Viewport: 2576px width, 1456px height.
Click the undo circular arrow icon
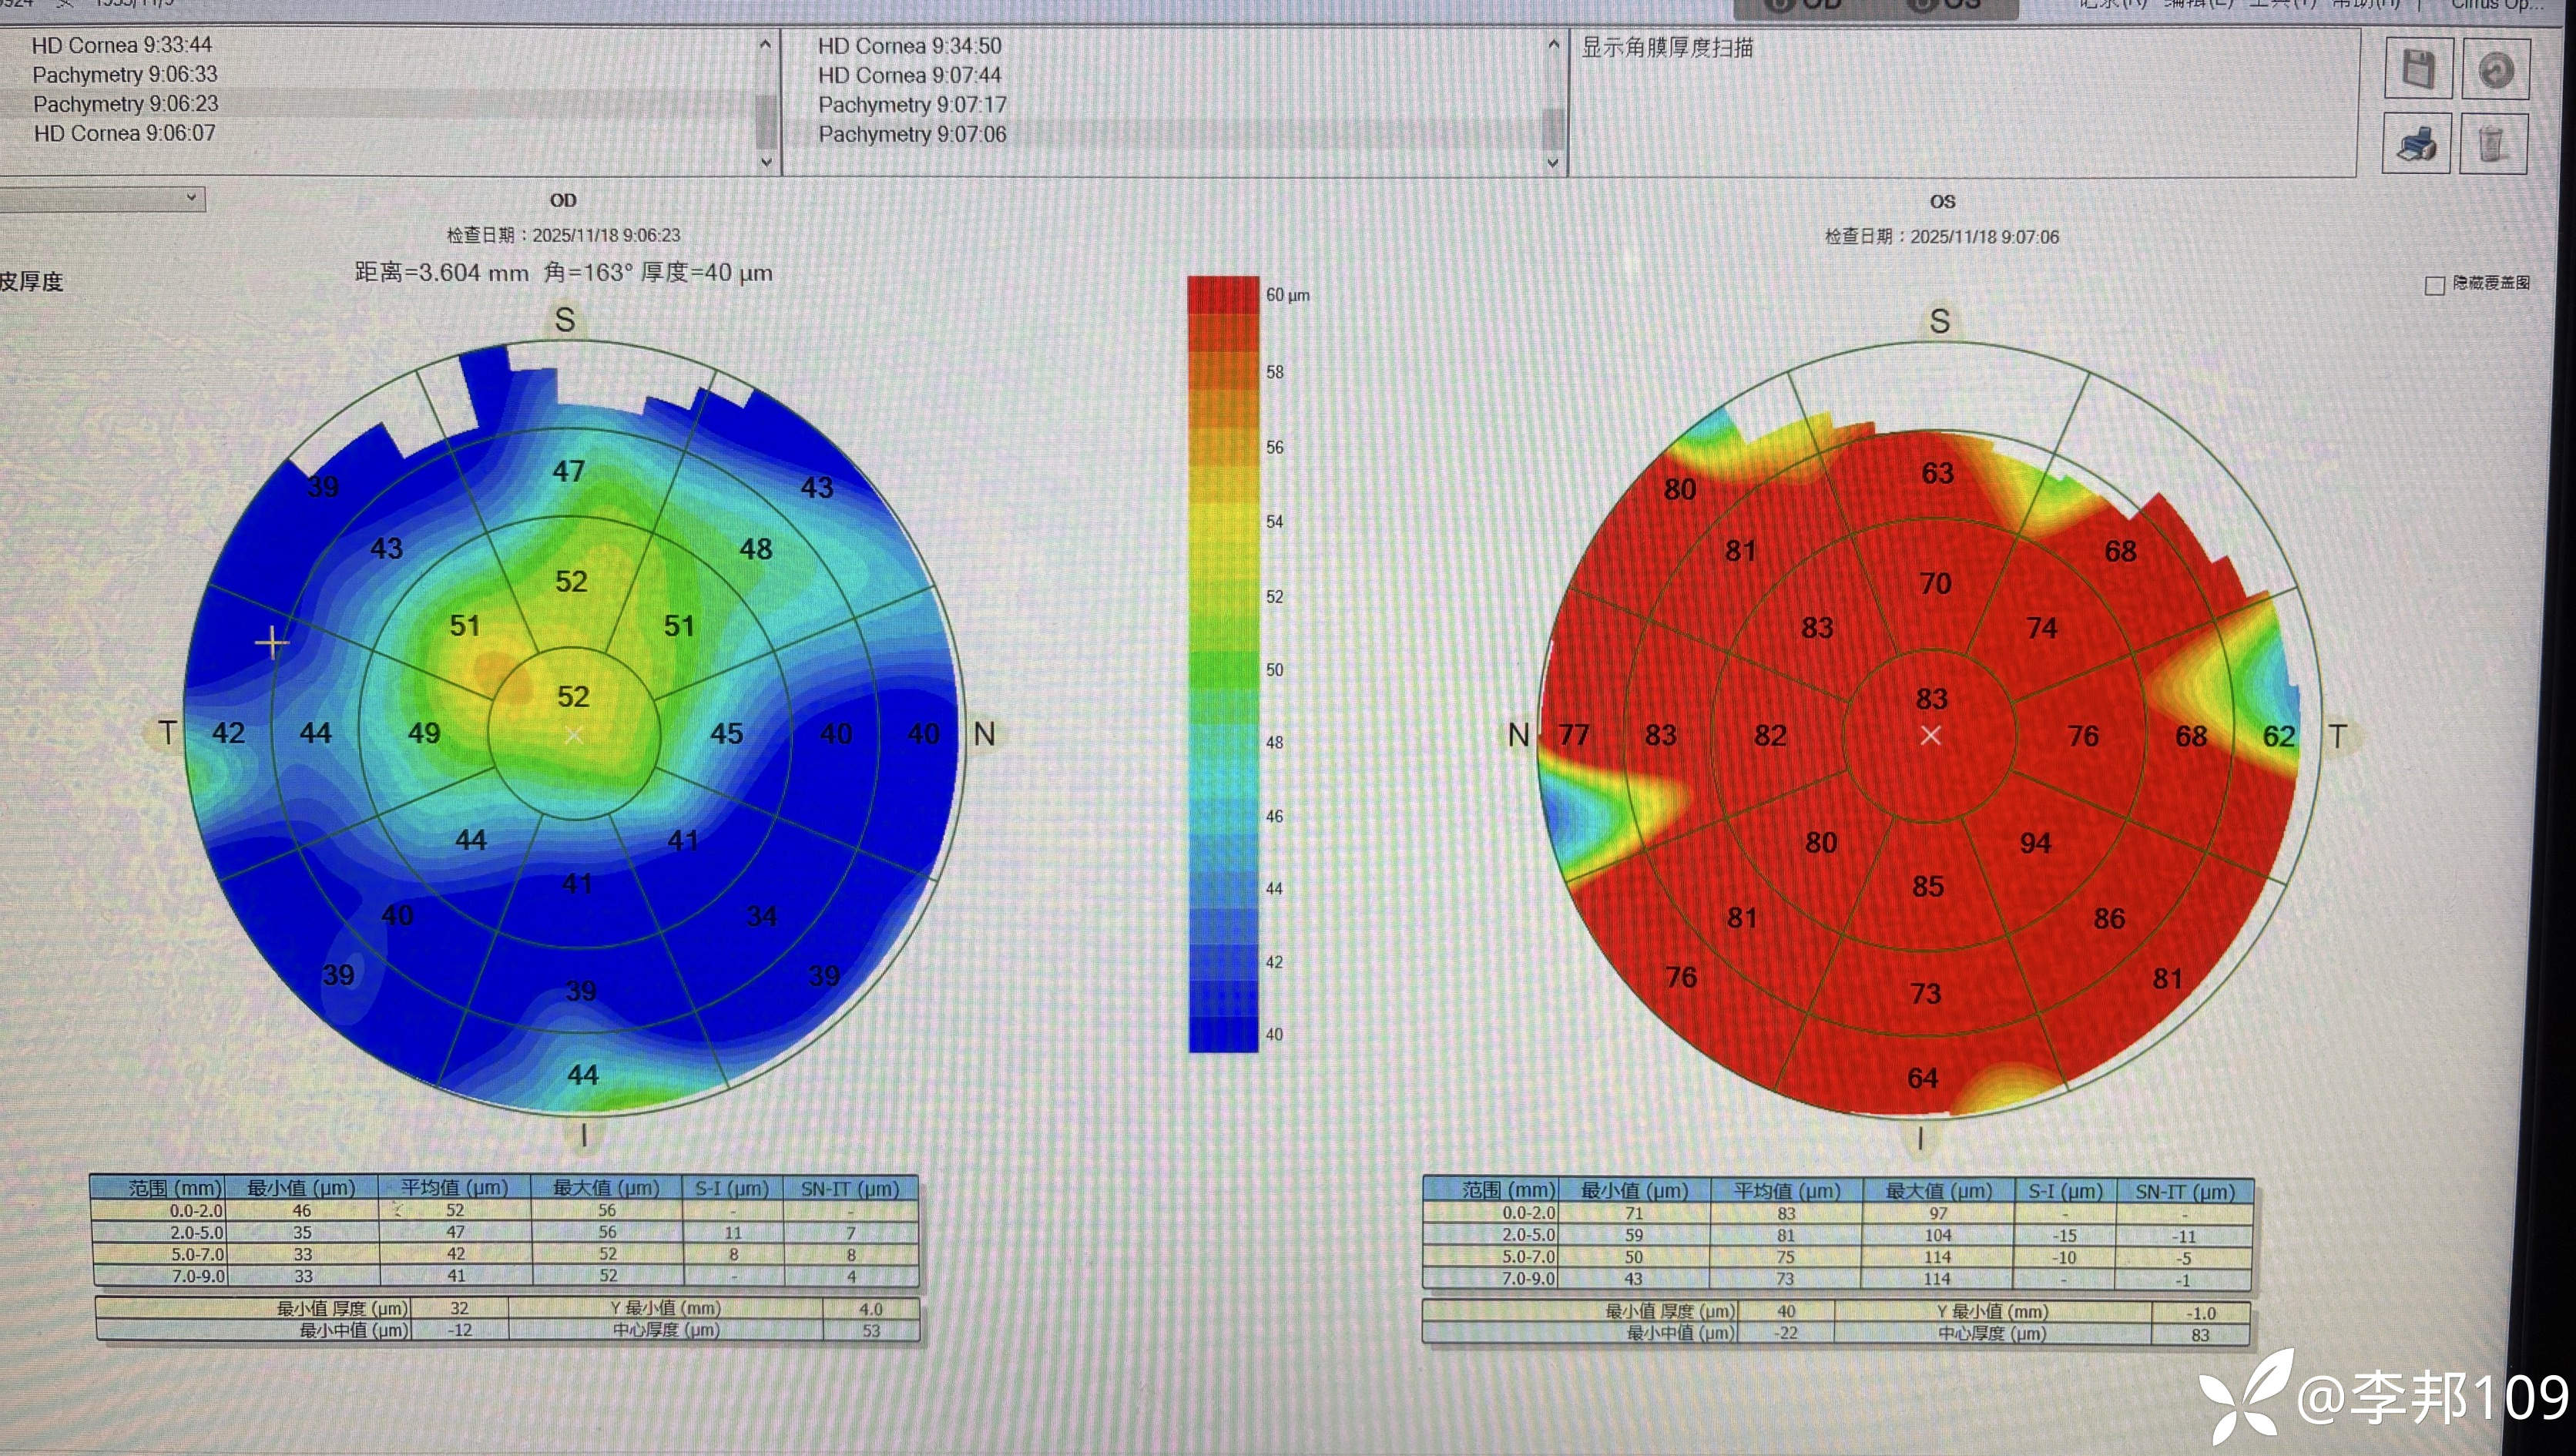2495,69
